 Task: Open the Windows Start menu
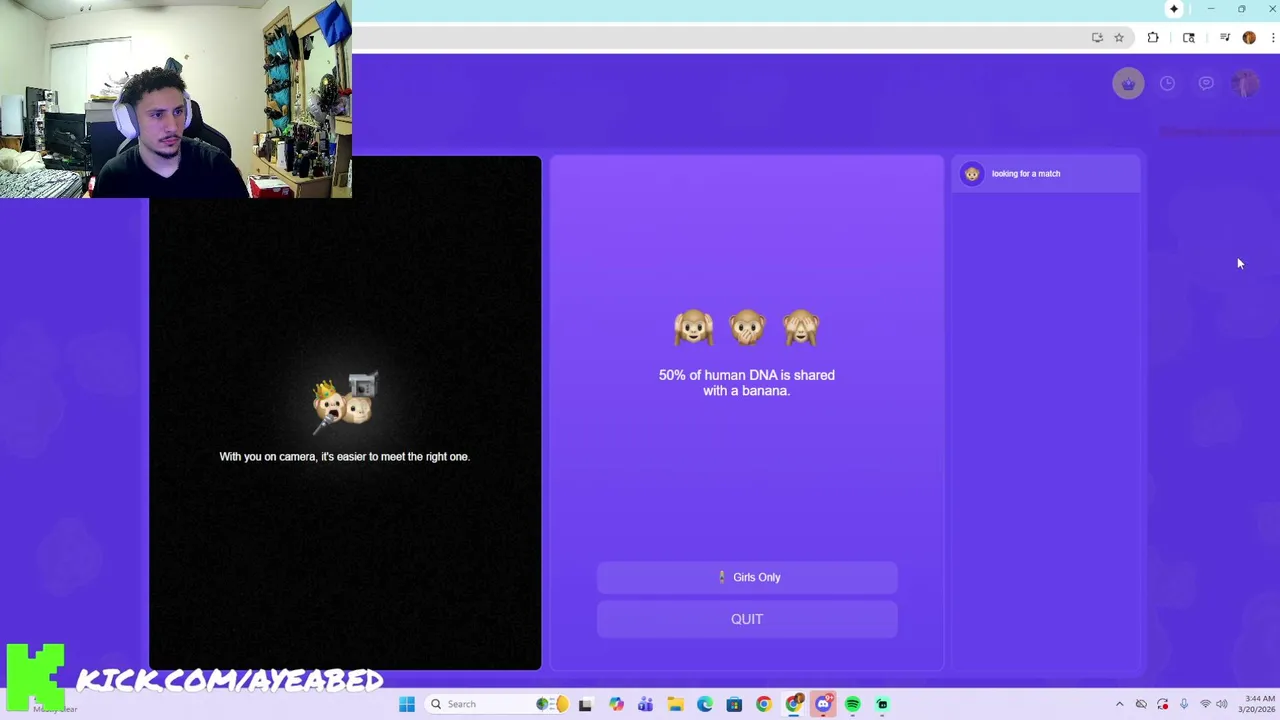[407, 704]
